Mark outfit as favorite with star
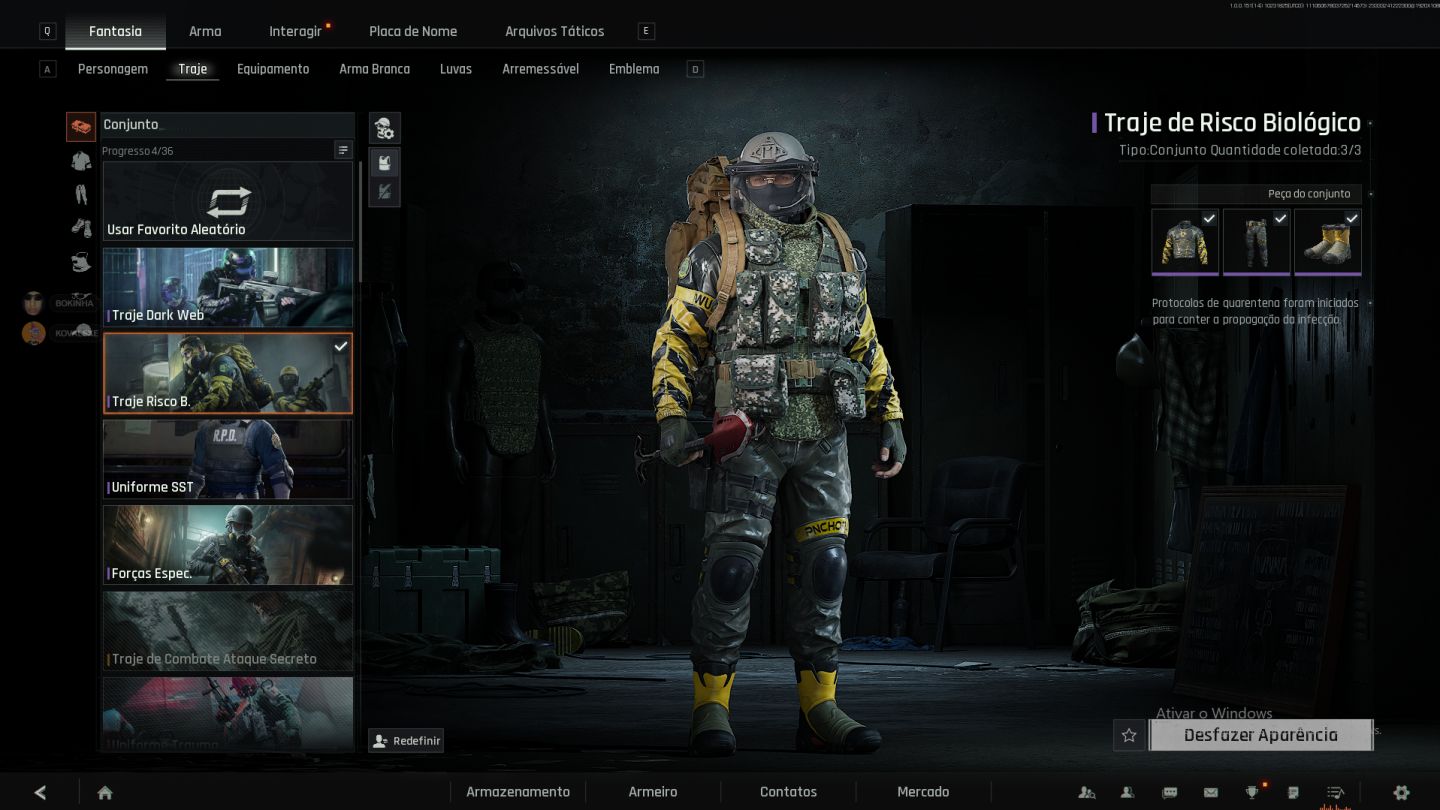 click(1129, 735)
